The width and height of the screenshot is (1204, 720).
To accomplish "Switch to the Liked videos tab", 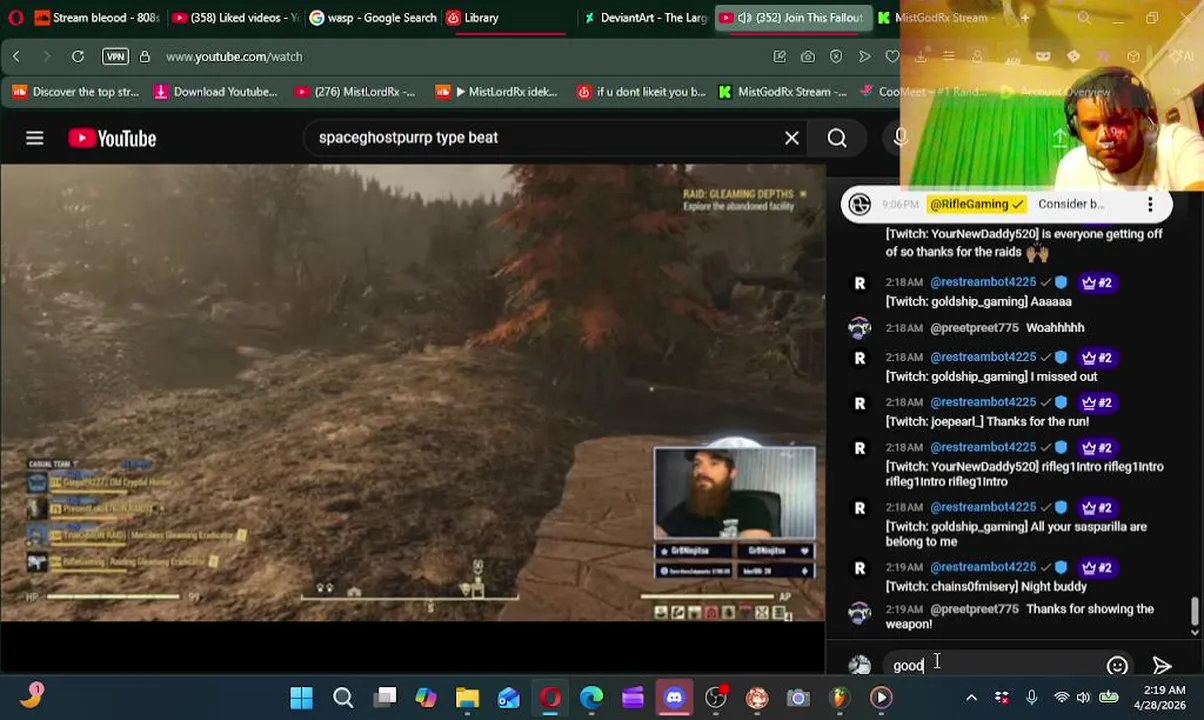I will click(234, 18).
